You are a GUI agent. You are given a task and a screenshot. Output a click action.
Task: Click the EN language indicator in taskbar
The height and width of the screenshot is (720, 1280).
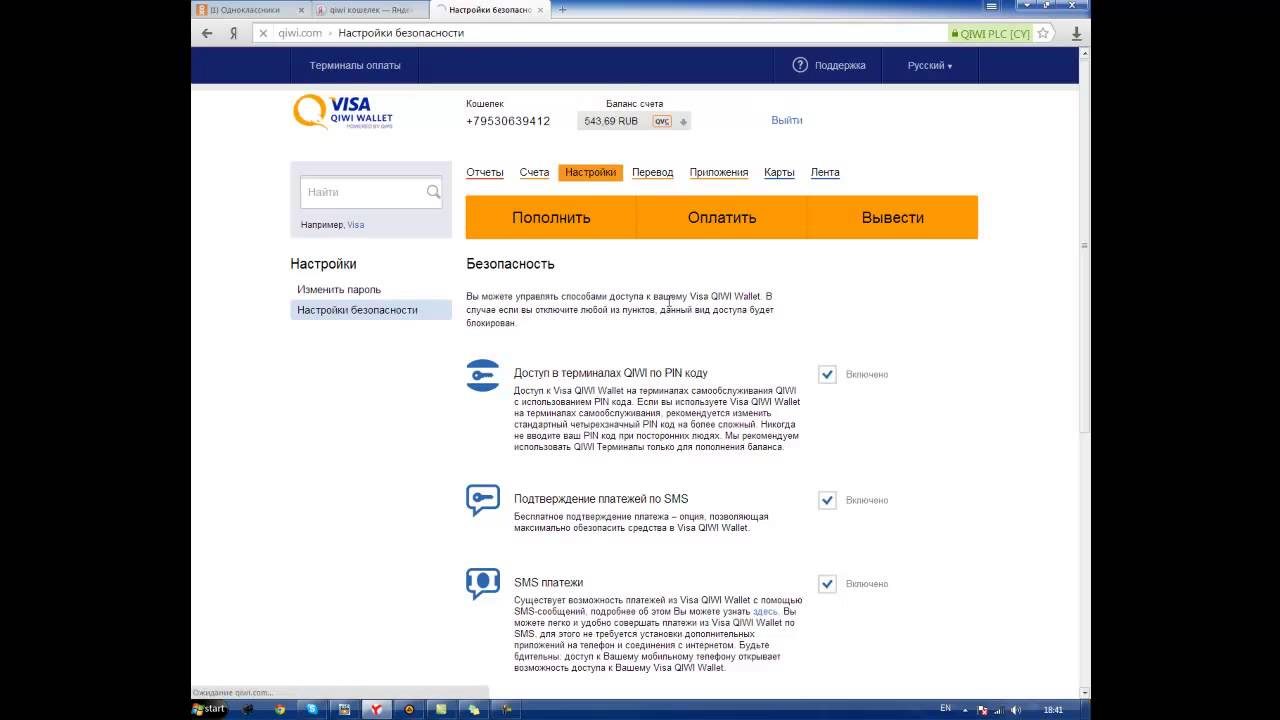(946, 708)
